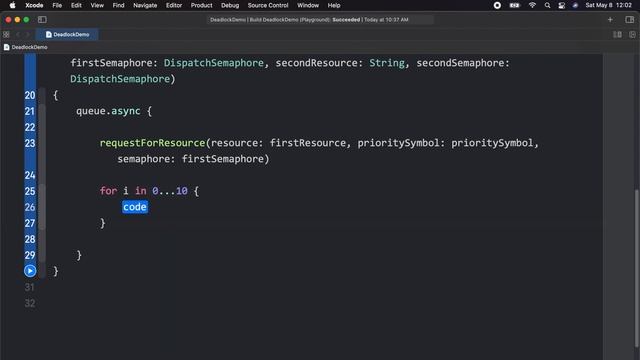Open Siri from menu bar
640x360 pixels.
[575, 5]
